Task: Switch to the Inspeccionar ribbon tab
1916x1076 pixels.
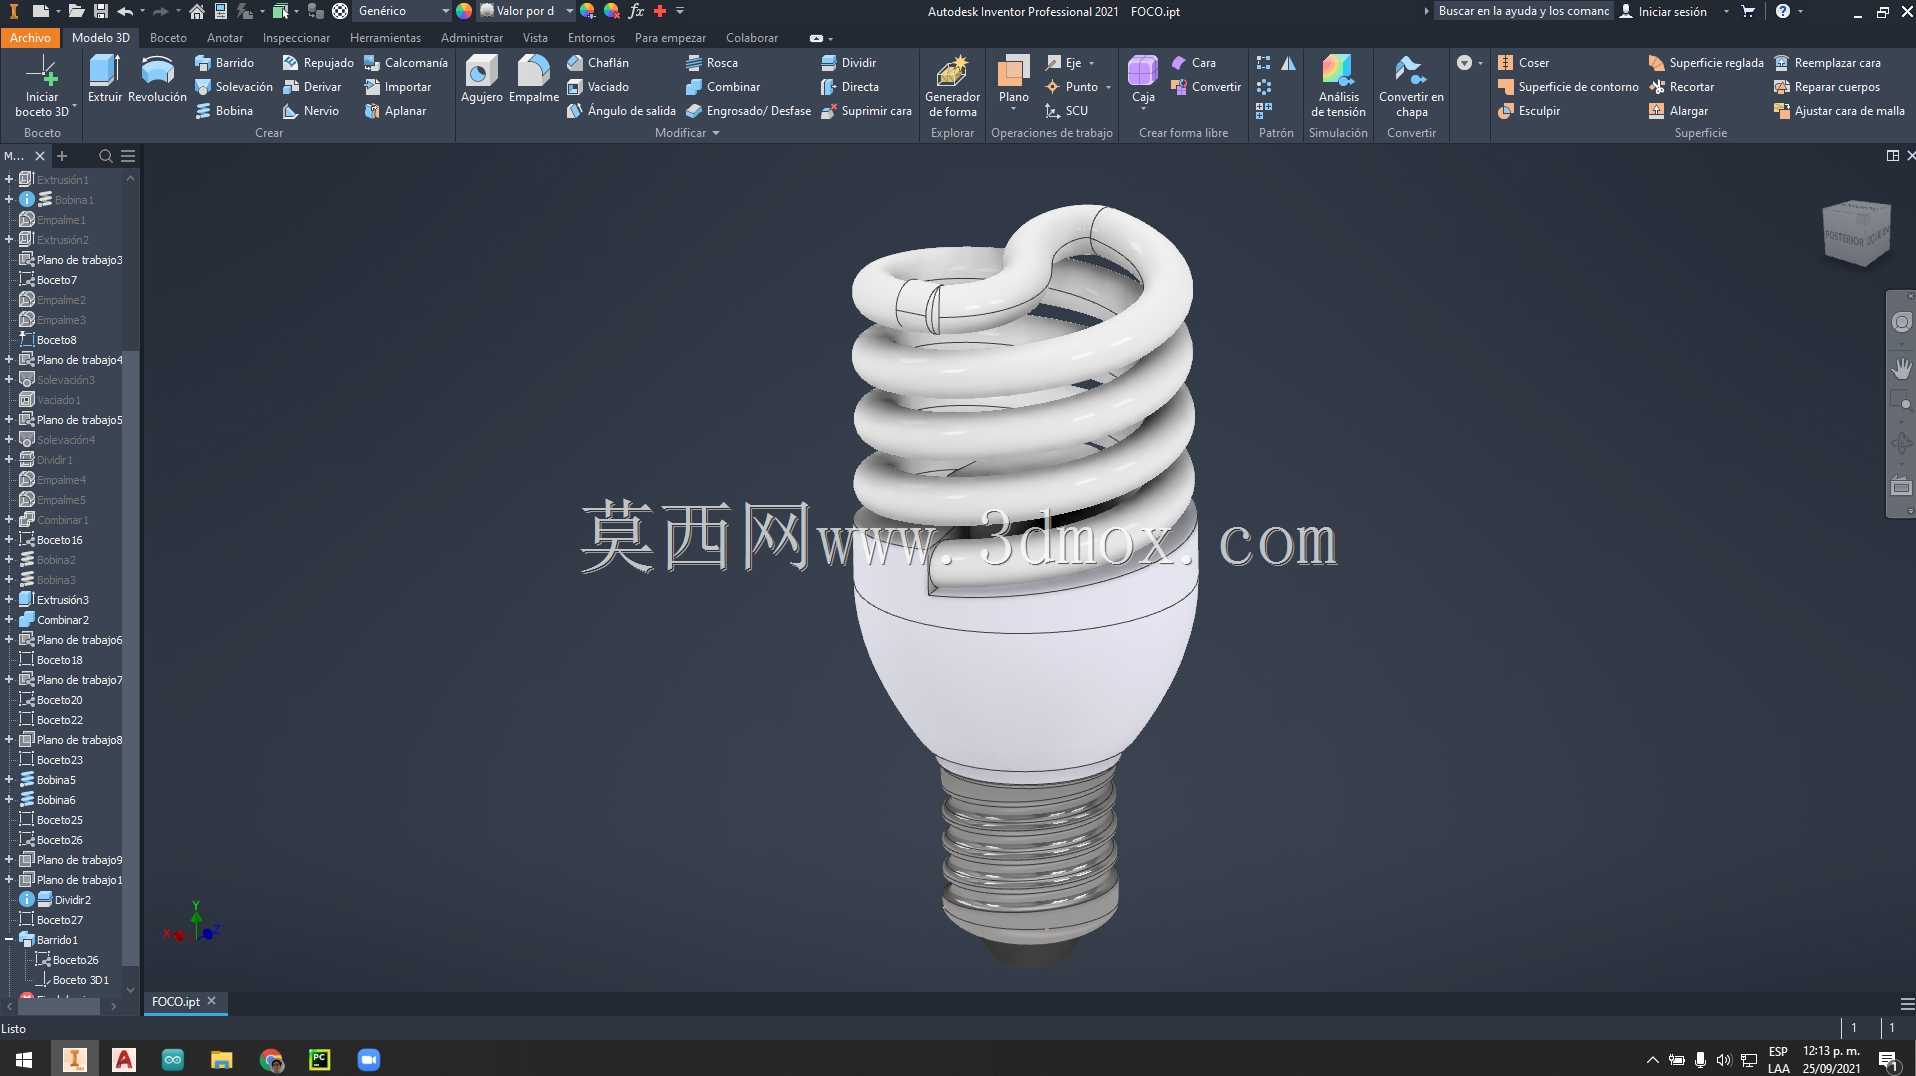Action: pyautogui.click(x=296, y=37)
